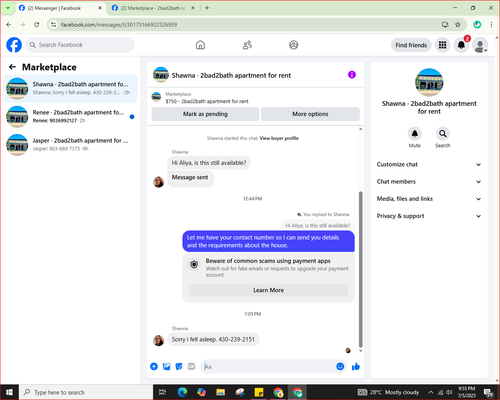Focus Windows Type here to search box

tap(86, 392)
